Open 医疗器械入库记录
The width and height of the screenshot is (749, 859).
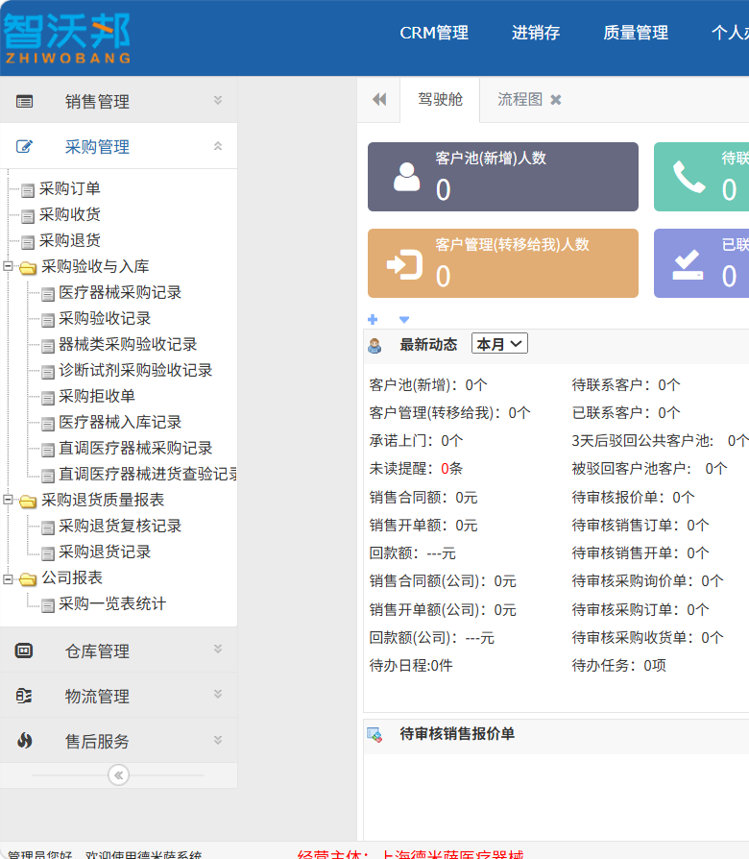(120, 422)
